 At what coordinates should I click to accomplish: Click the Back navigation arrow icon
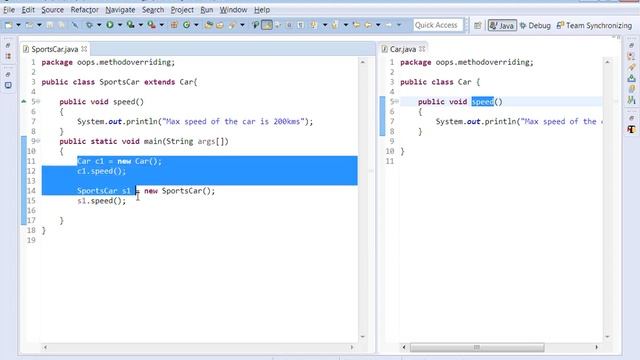coord(368,25)
